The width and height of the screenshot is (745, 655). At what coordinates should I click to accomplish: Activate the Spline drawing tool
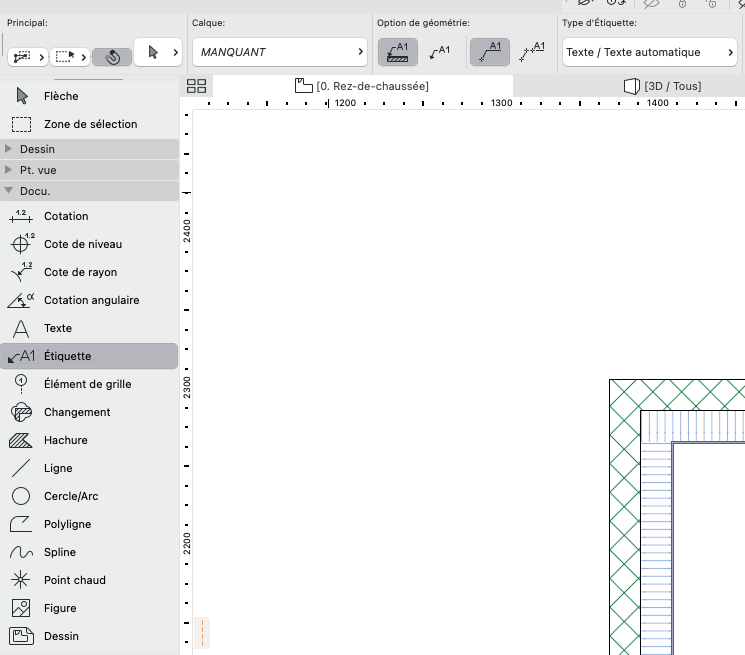click(x=89, y=552)
